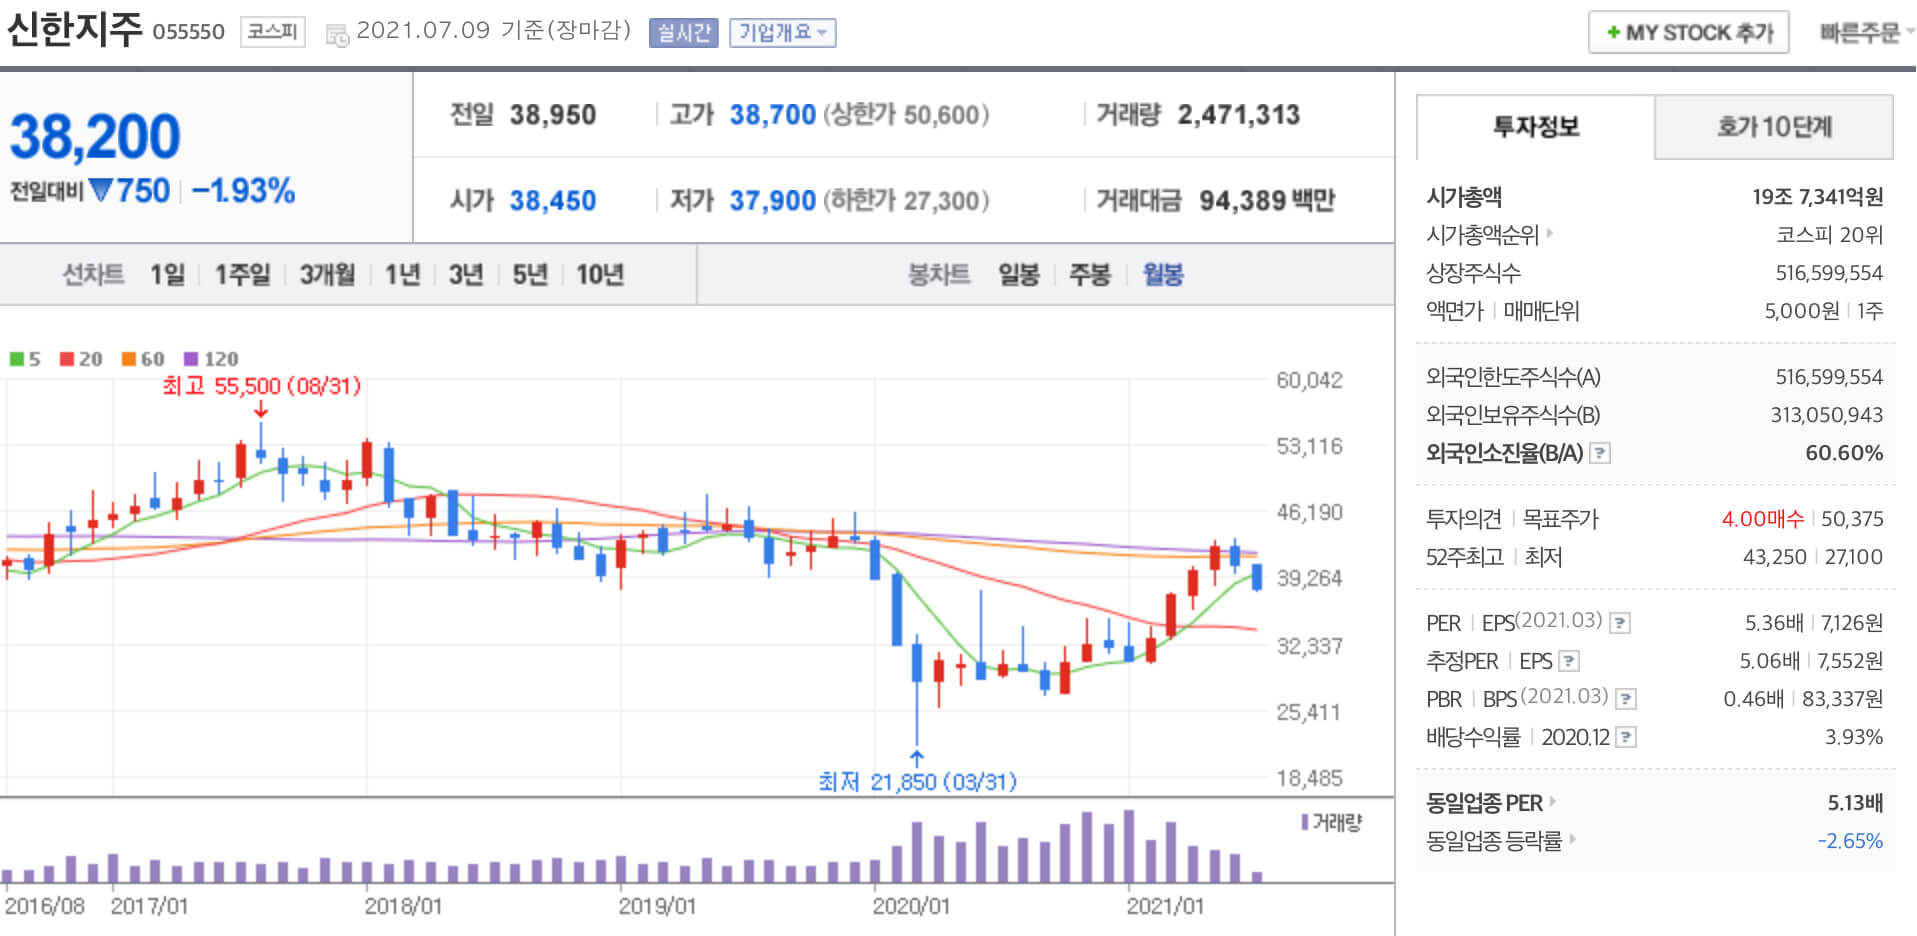Image resolution: width=1917 pixels, height=936 pixels.
Task: Click the 코스피 20위 ranking value
Action: pyautogui.click(x=1829, y=235)
